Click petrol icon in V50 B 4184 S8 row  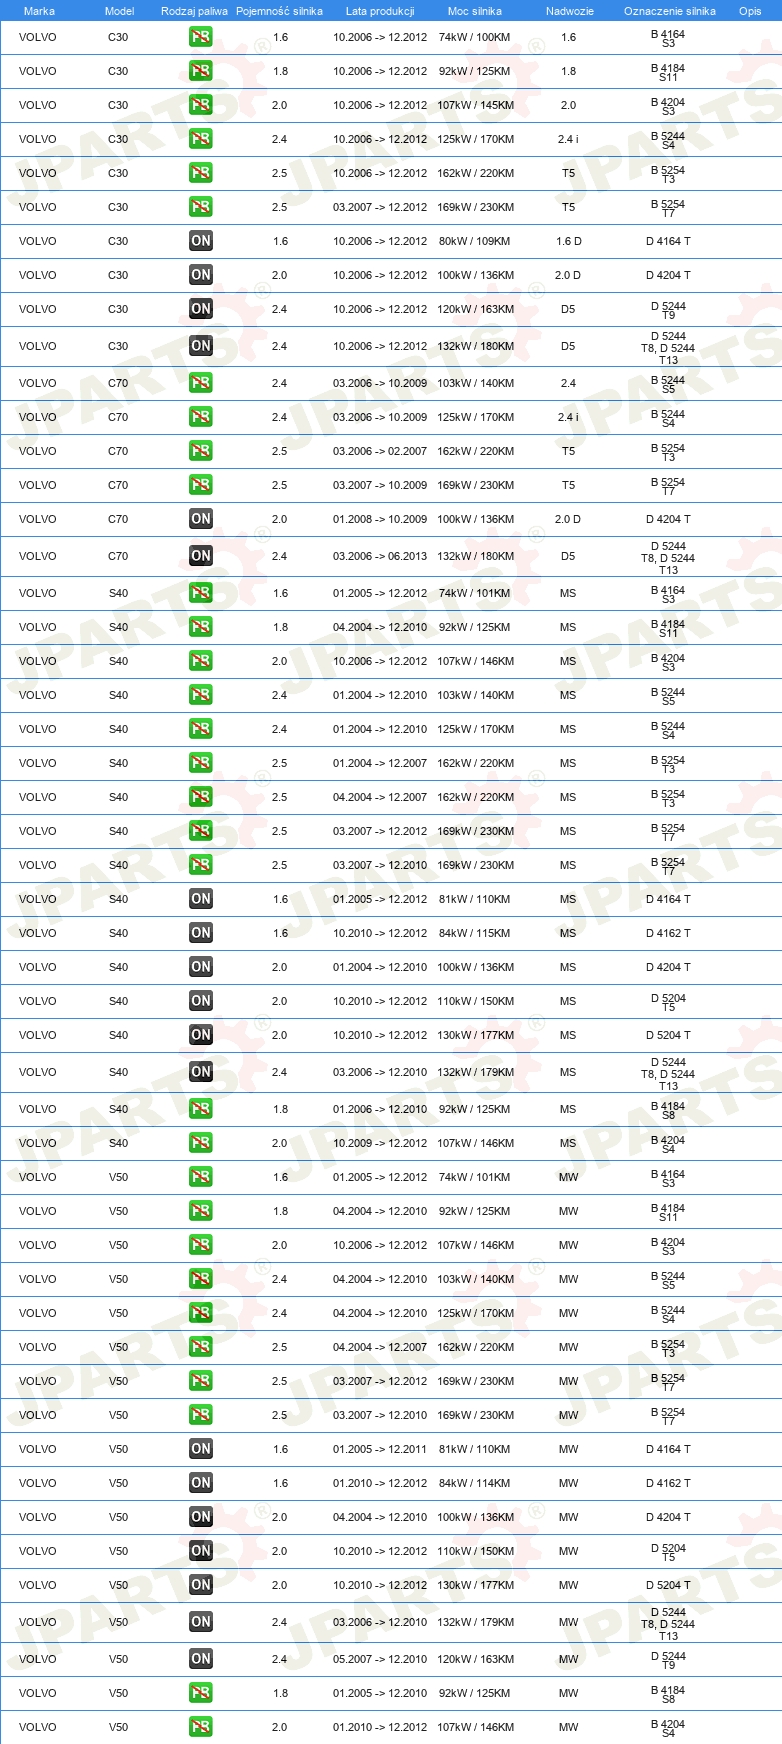coord(201,1693)
